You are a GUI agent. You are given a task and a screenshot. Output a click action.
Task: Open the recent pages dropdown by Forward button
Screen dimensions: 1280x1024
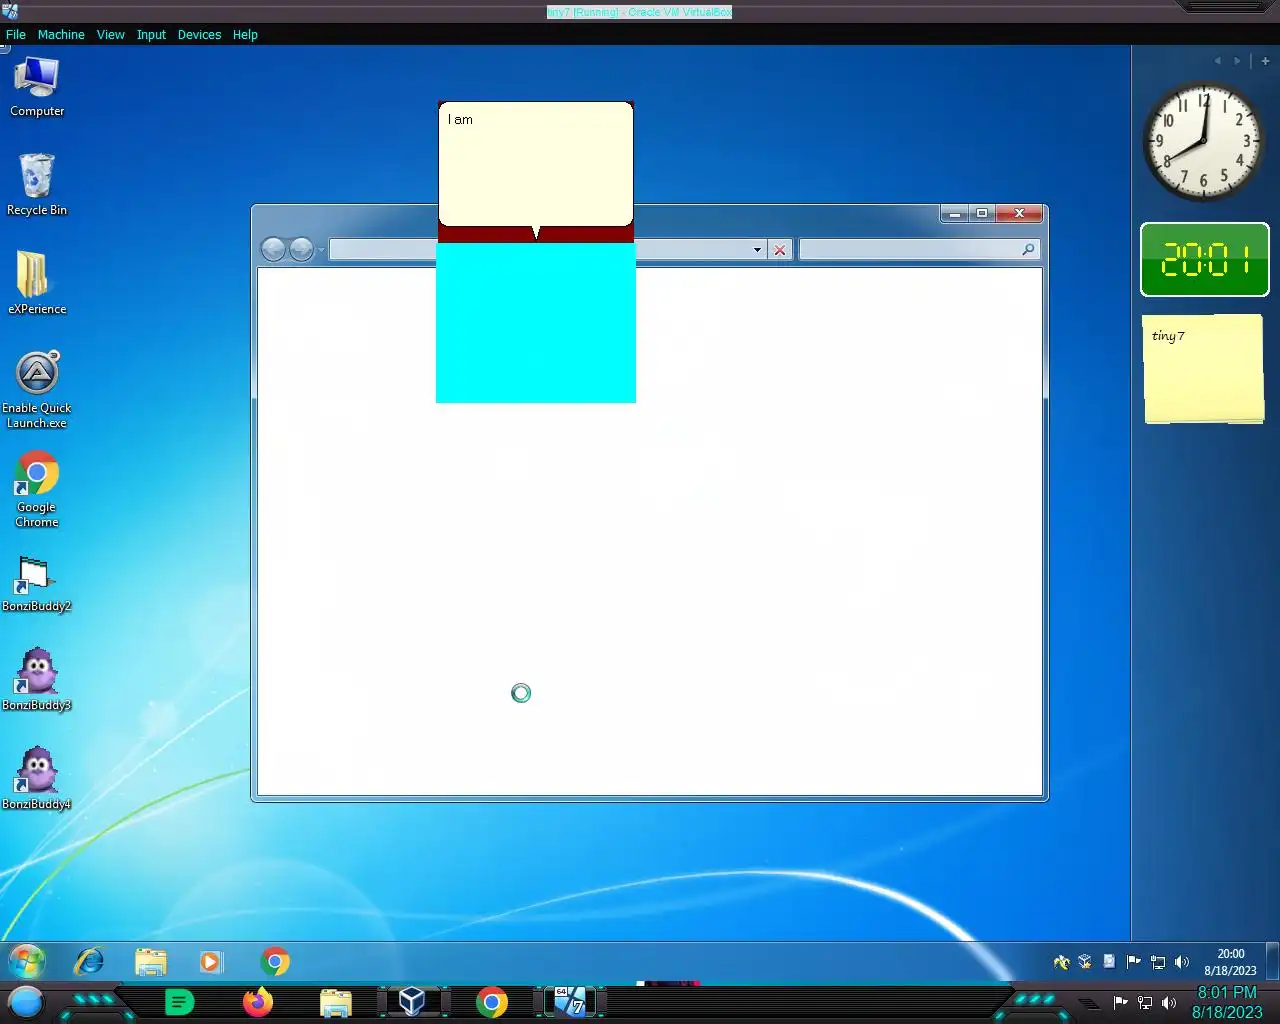[321, 250]
